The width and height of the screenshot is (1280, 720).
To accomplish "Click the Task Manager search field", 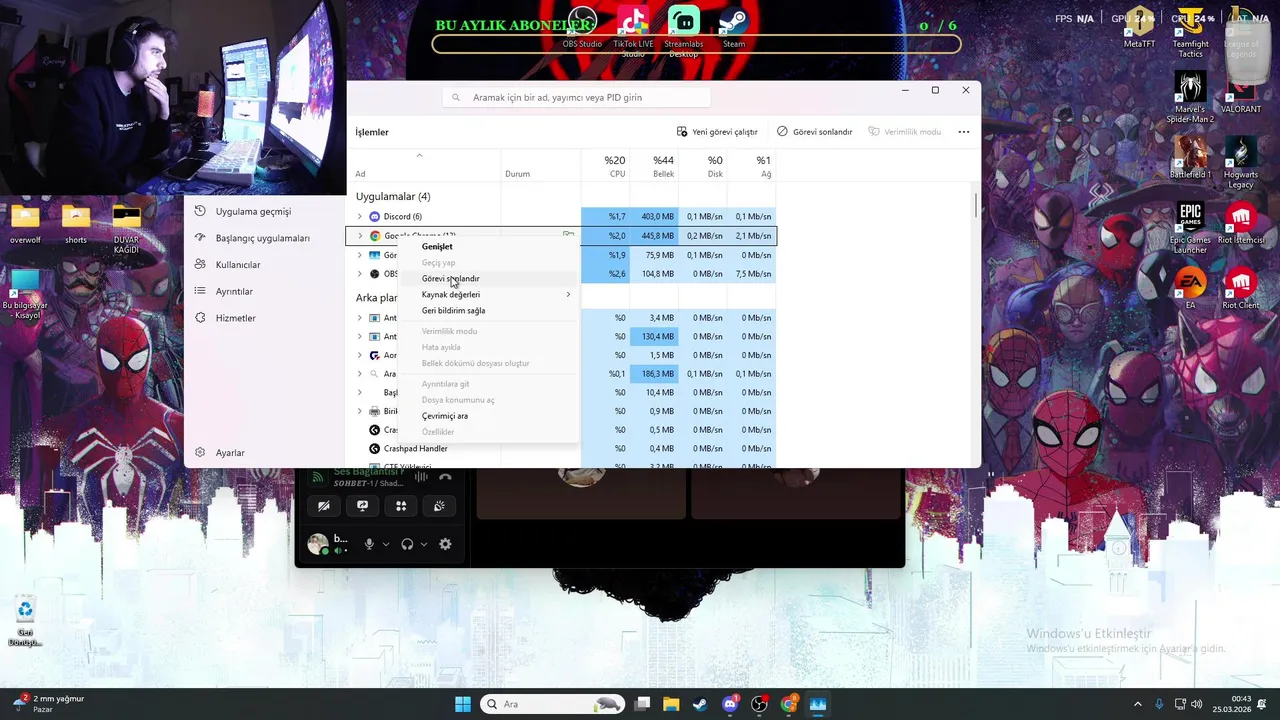I will [x=576, y=97].
